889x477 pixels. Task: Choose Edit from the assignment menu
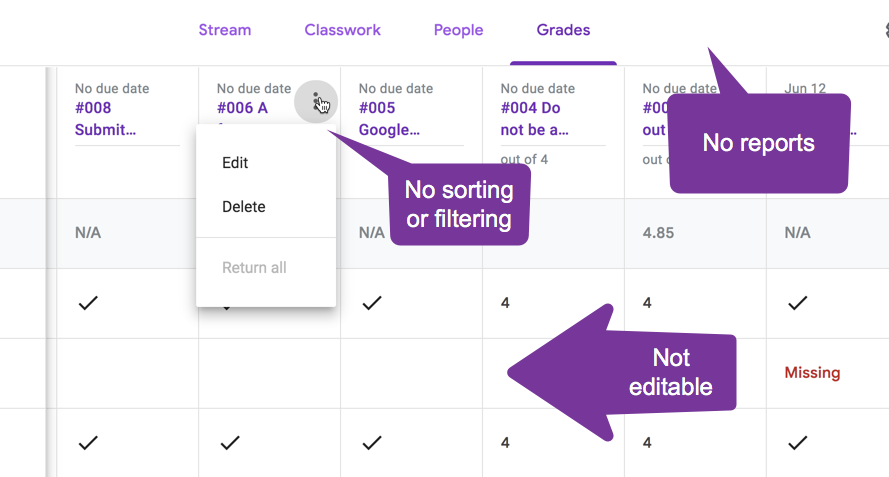235,163
